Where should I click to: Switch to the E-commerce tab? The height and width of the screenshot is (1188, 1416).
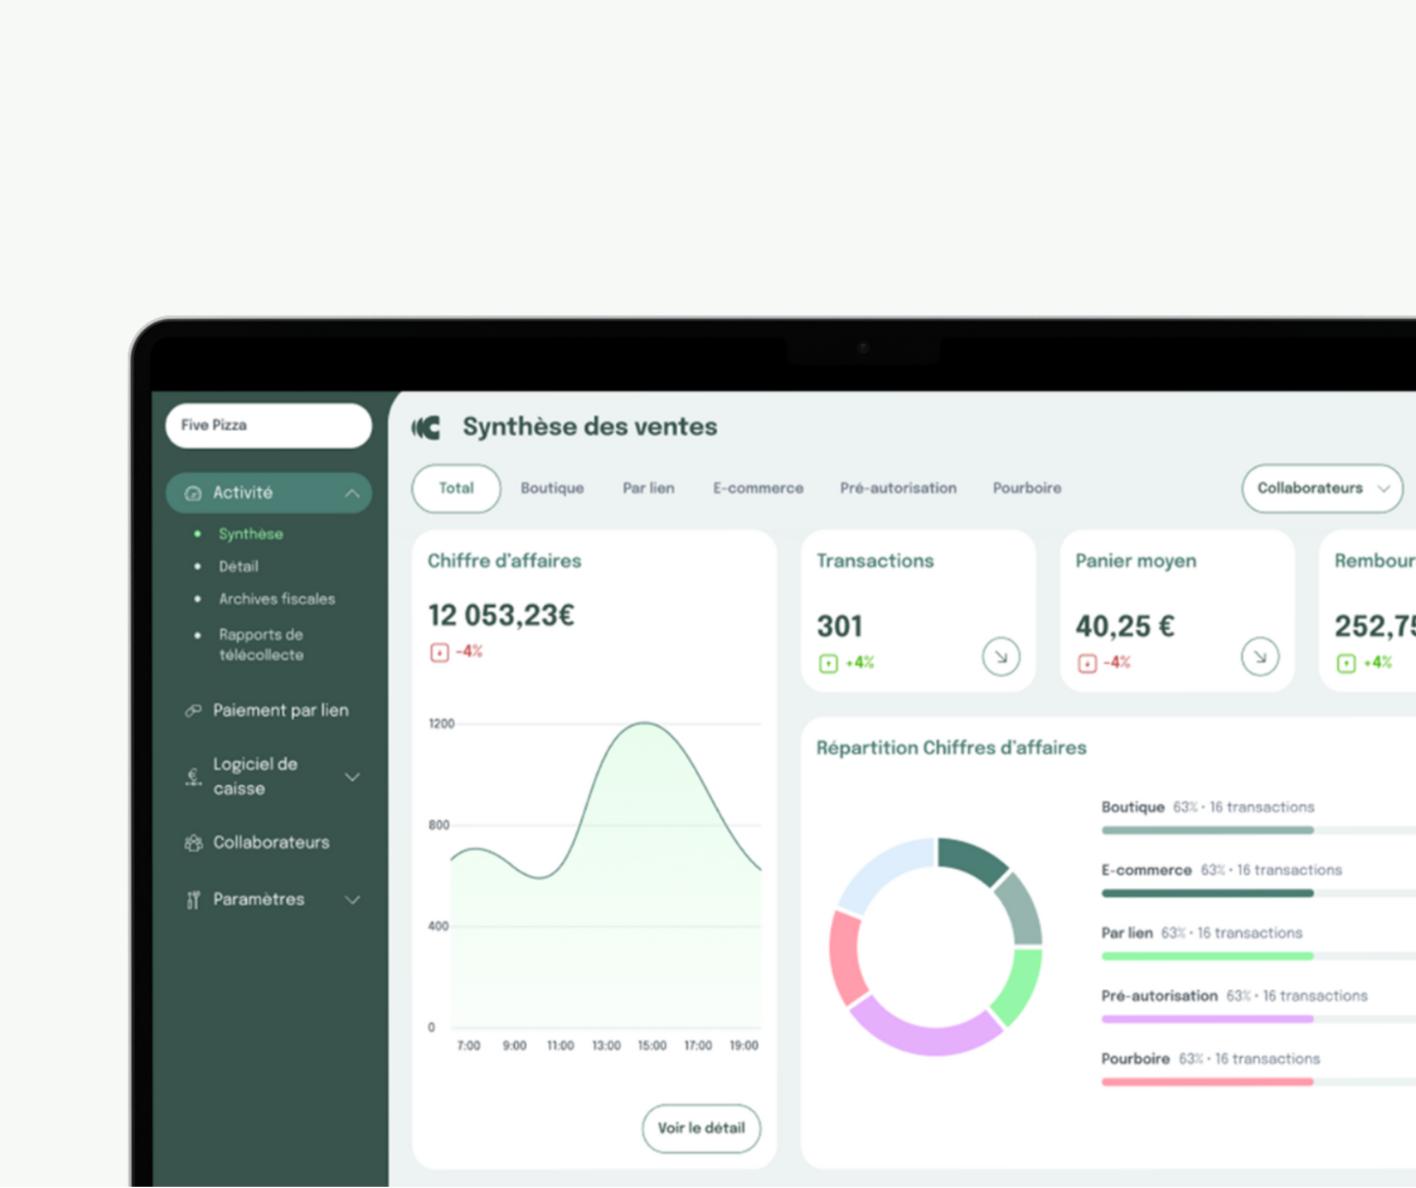click(758, 488)
